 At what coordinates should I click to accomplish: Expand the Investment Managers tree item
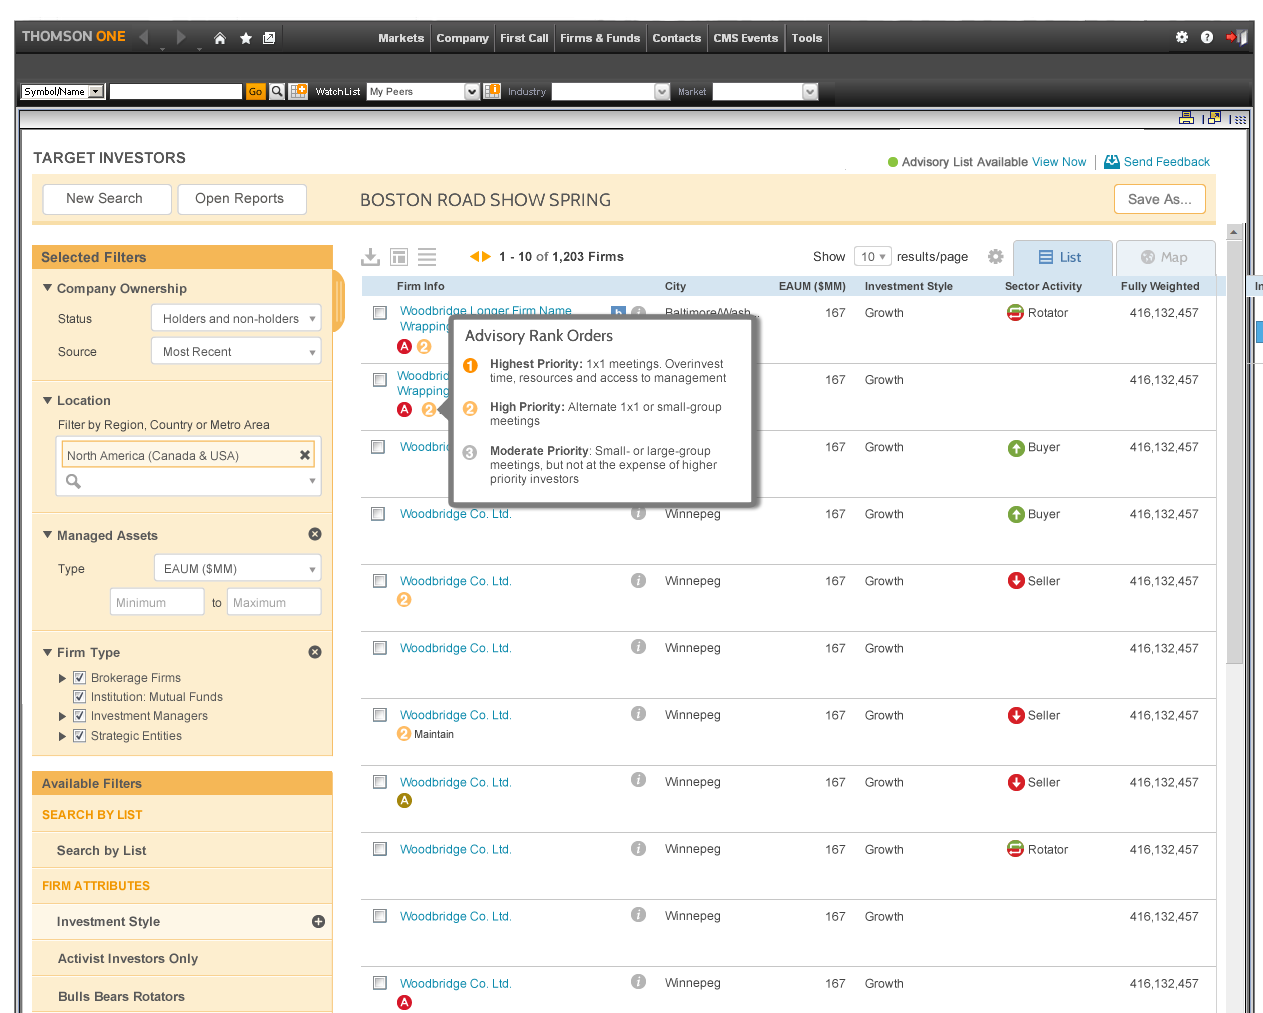pyautogui.click(x=63, y=716)
